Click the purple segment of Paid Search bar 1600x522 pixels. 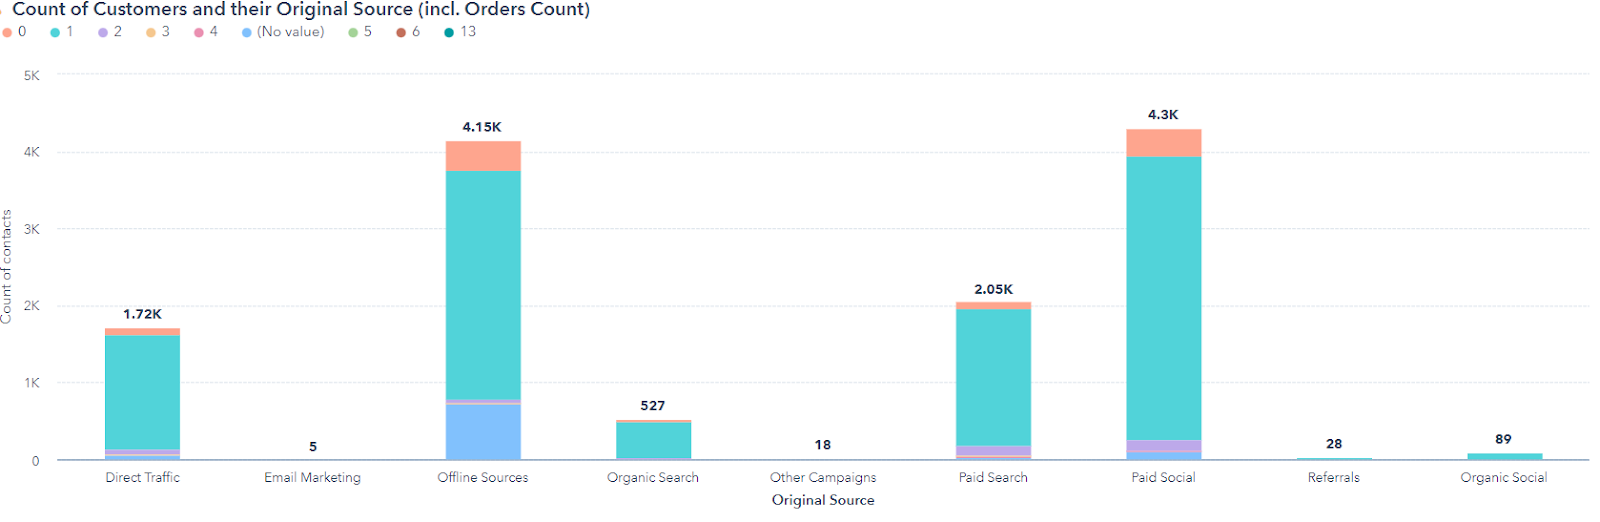click(993, 451)
